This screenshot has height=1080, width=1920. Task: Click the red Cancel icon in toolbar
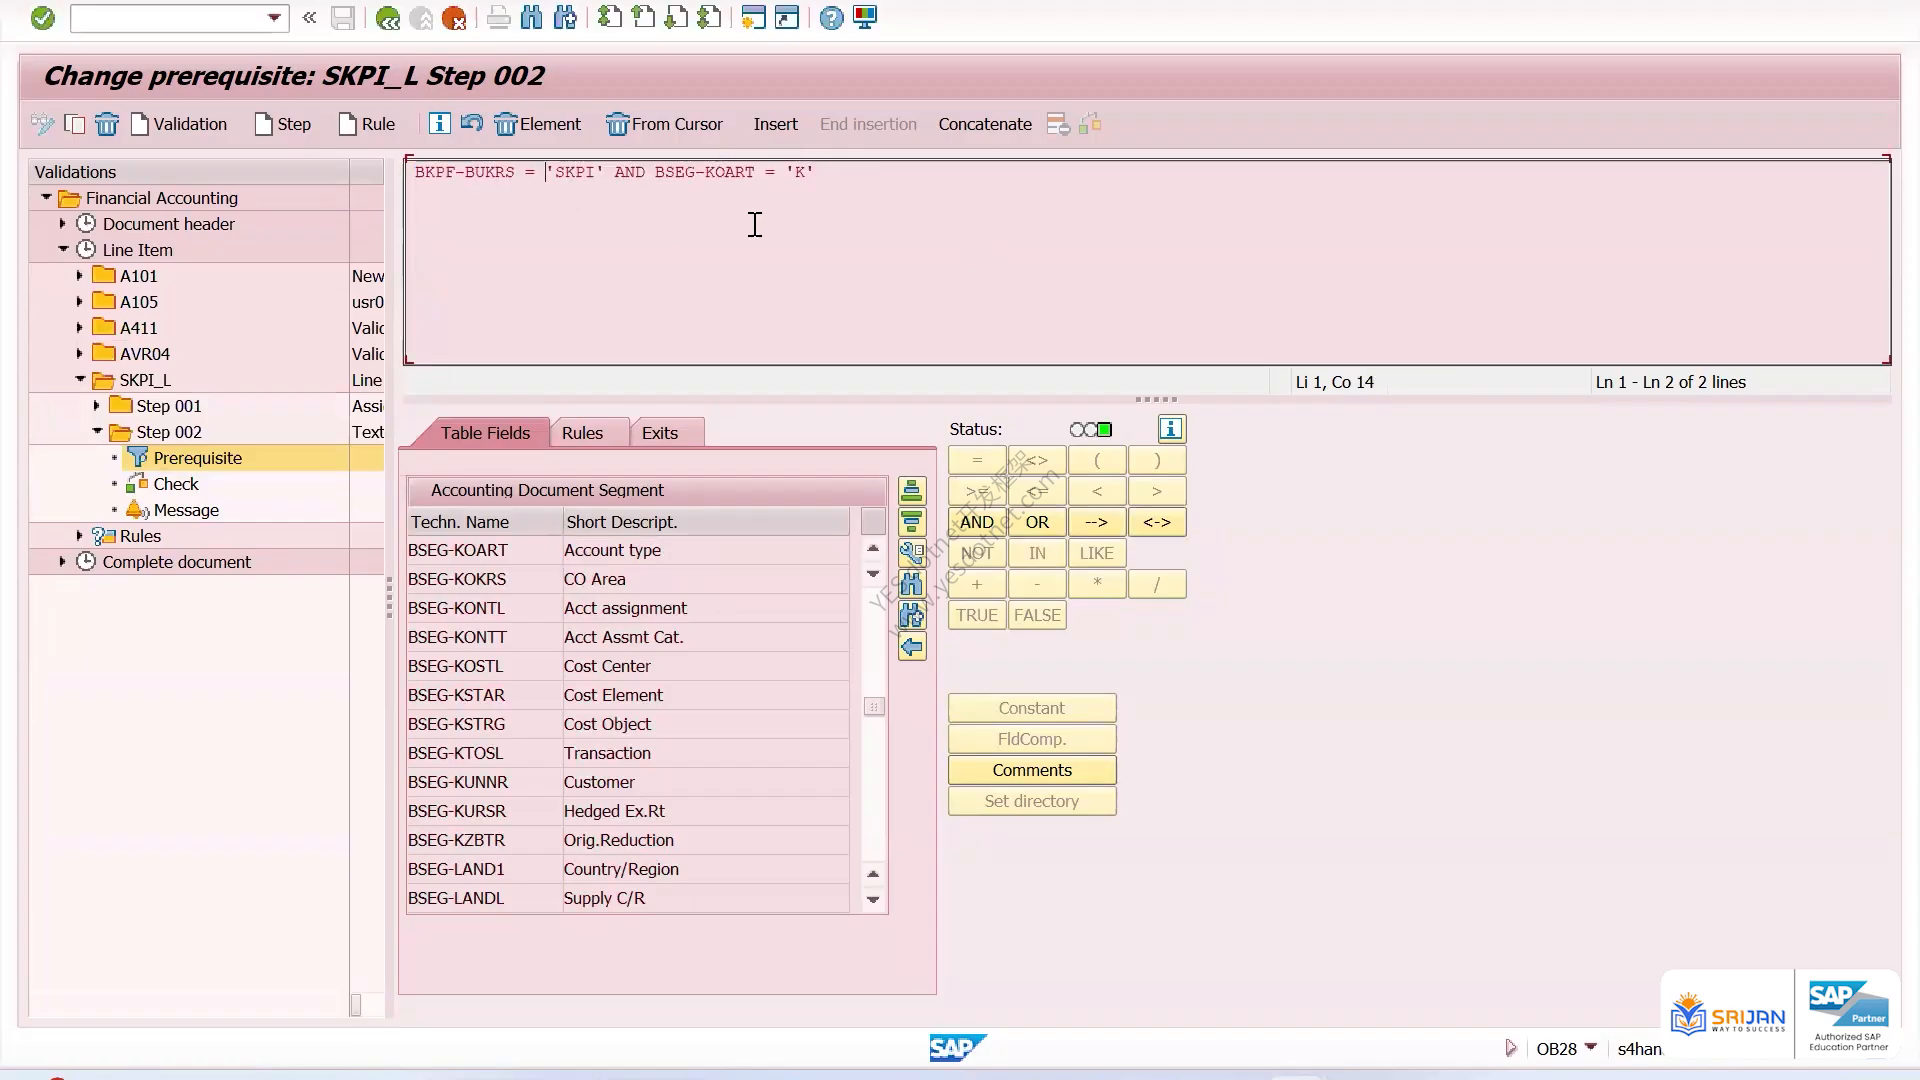pyautogui.click(x=453, y=18)
